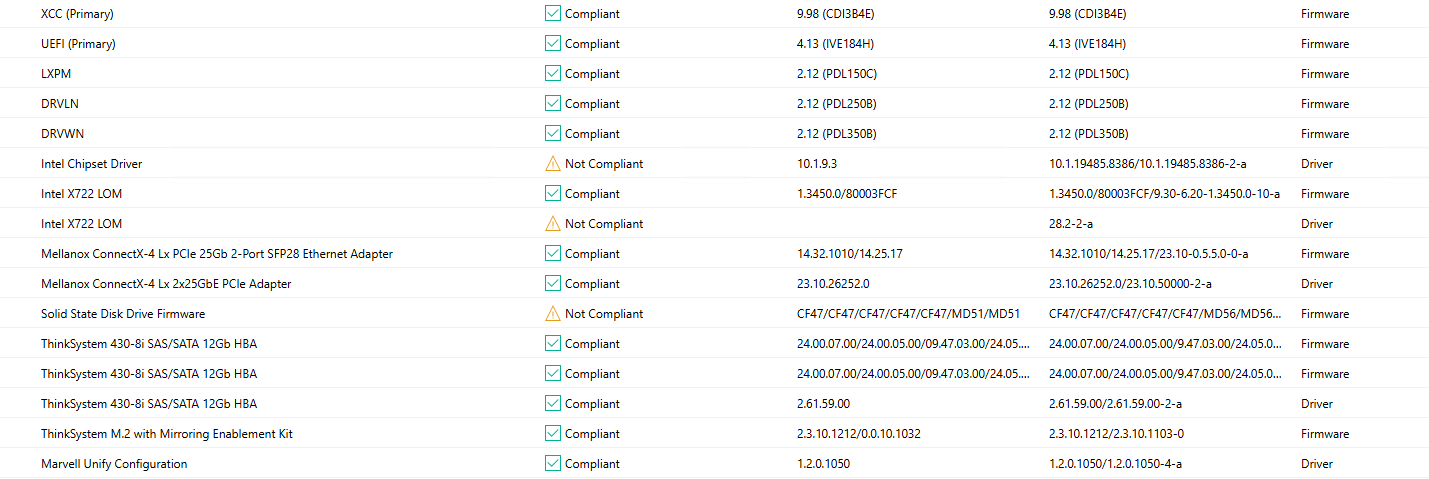Click the warning icon for Intel Chipset Driver
Screen dimensions: 1429x479
tap(552, 164)
